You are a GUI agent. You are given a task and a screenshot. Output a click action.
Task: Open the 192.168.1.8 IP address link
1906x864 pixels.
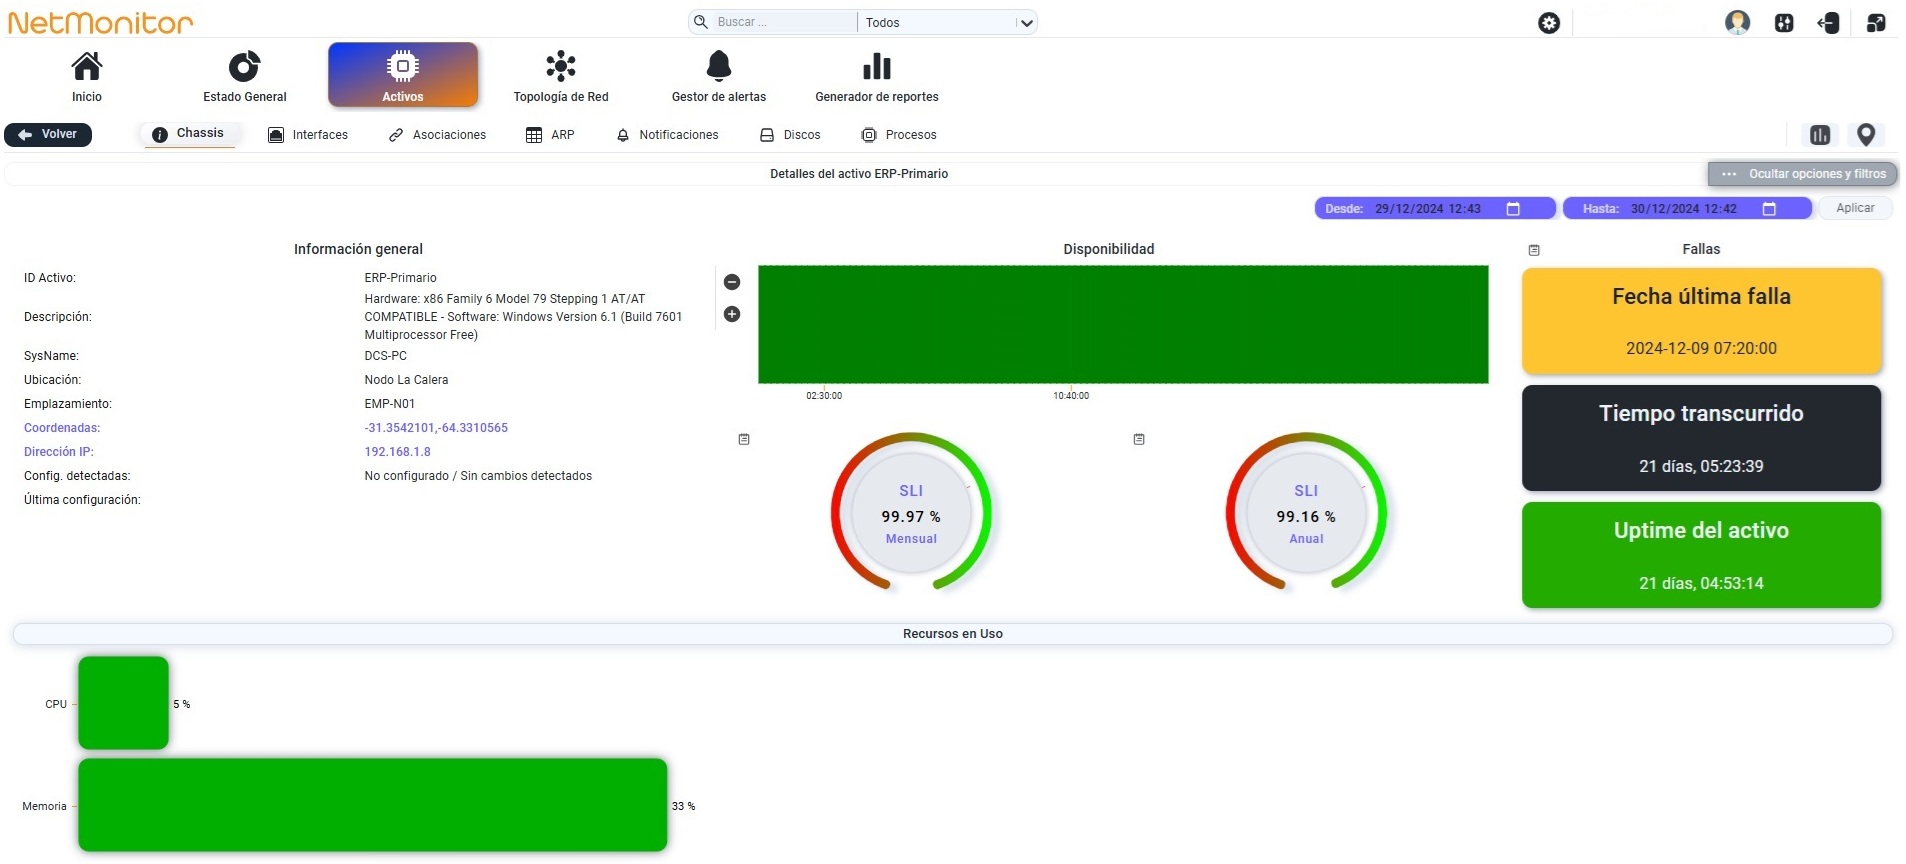point(397,452)
